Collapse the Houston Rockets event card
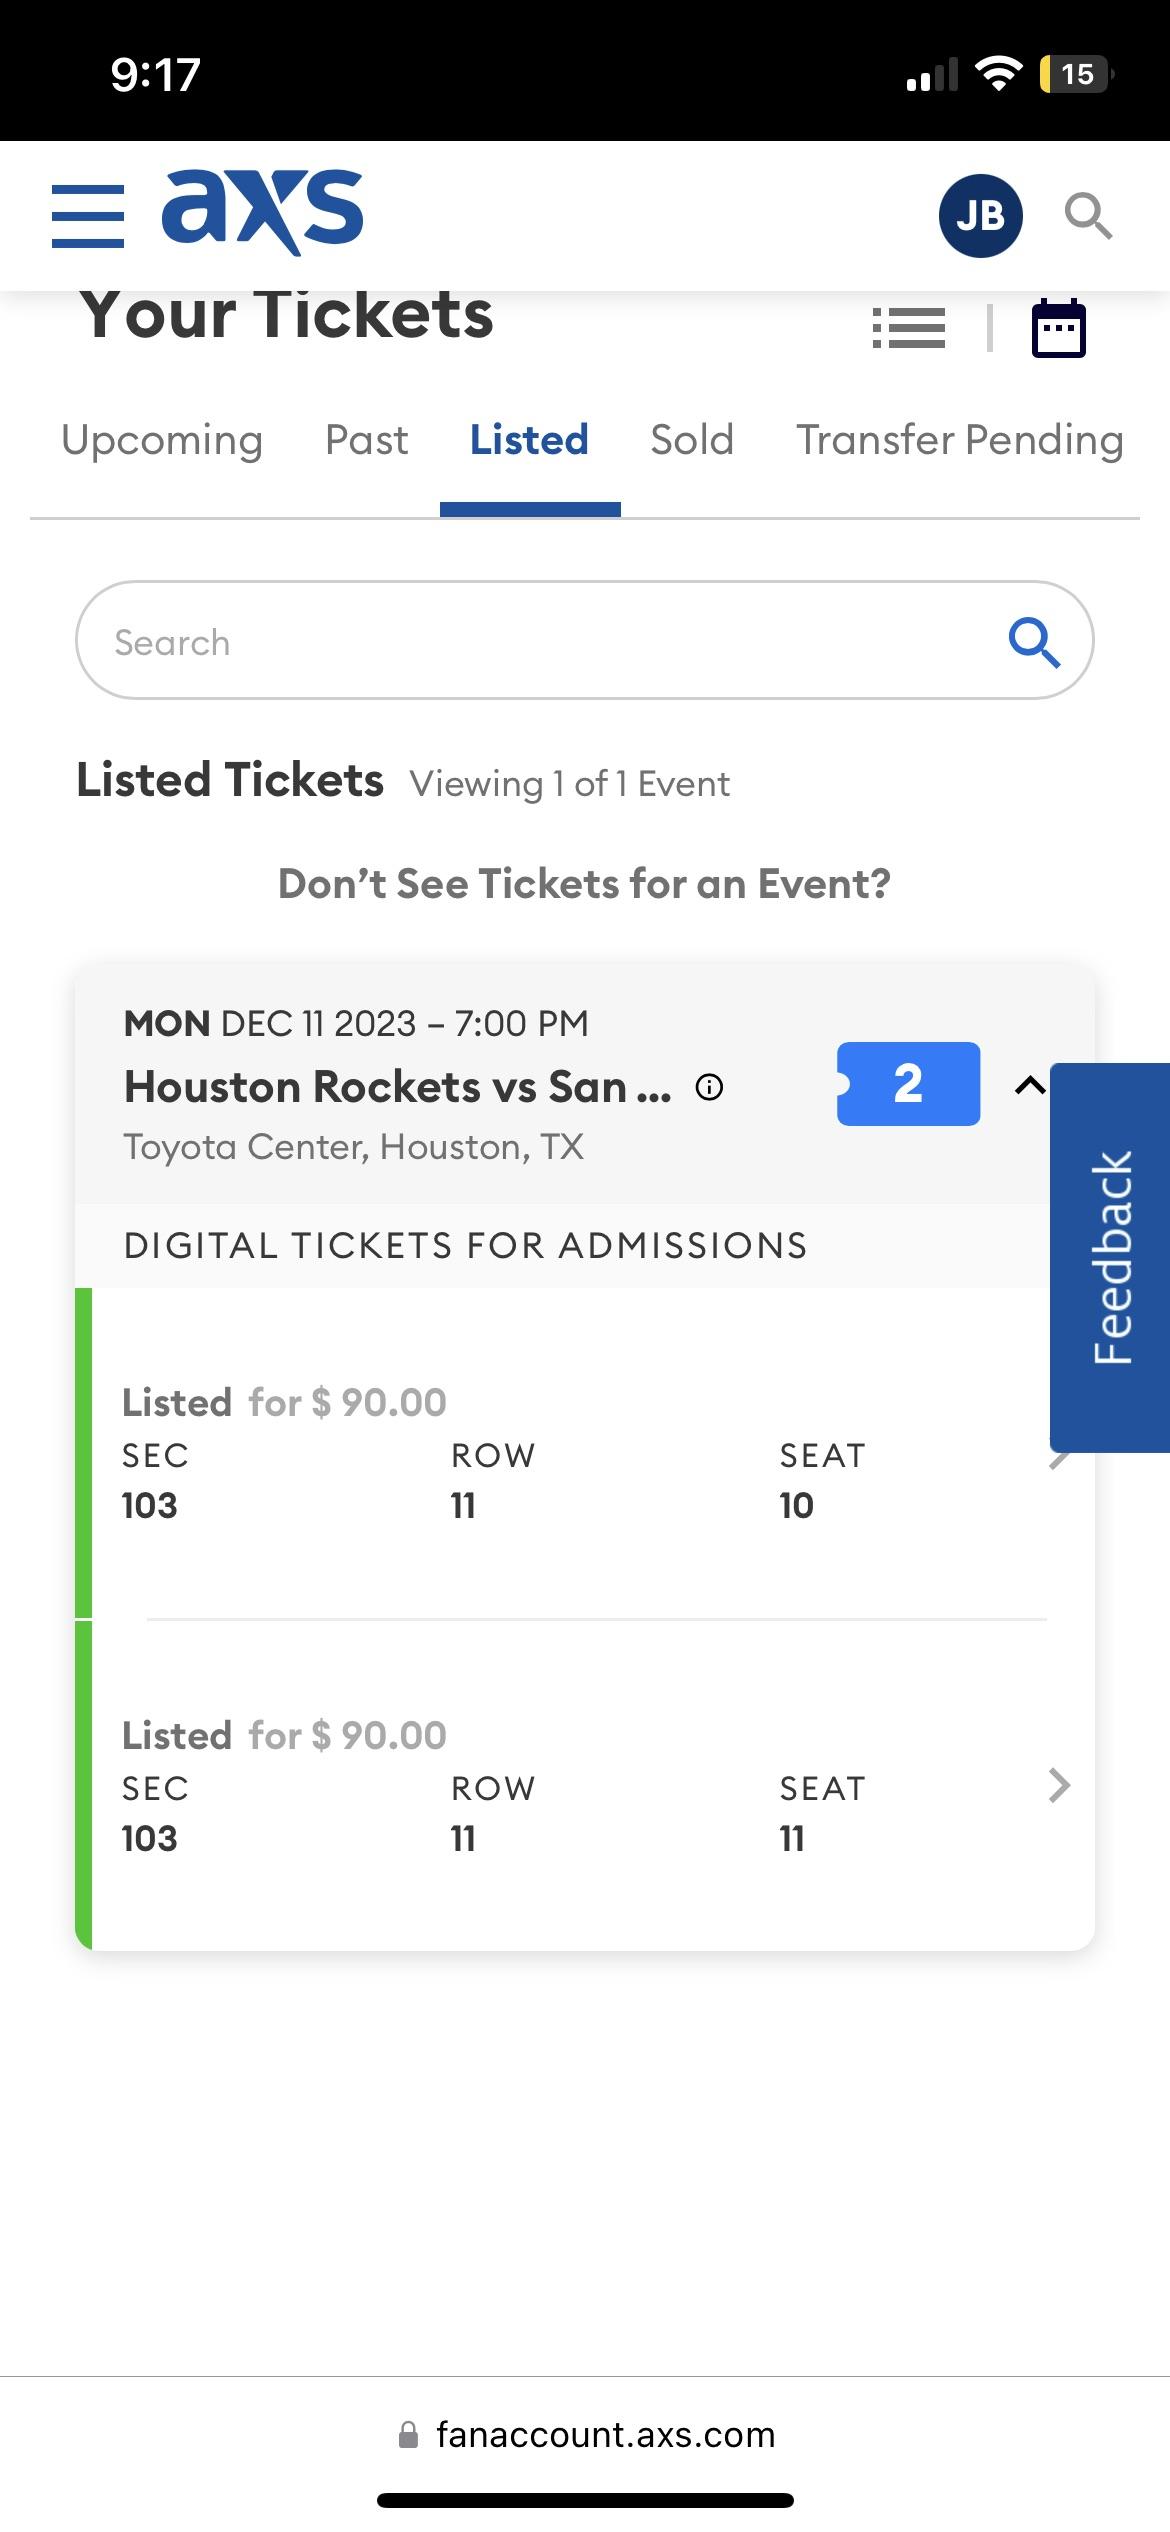Viewport: 1170px width, 2532px height. pyautogui.click(x=1030, y=1085)
